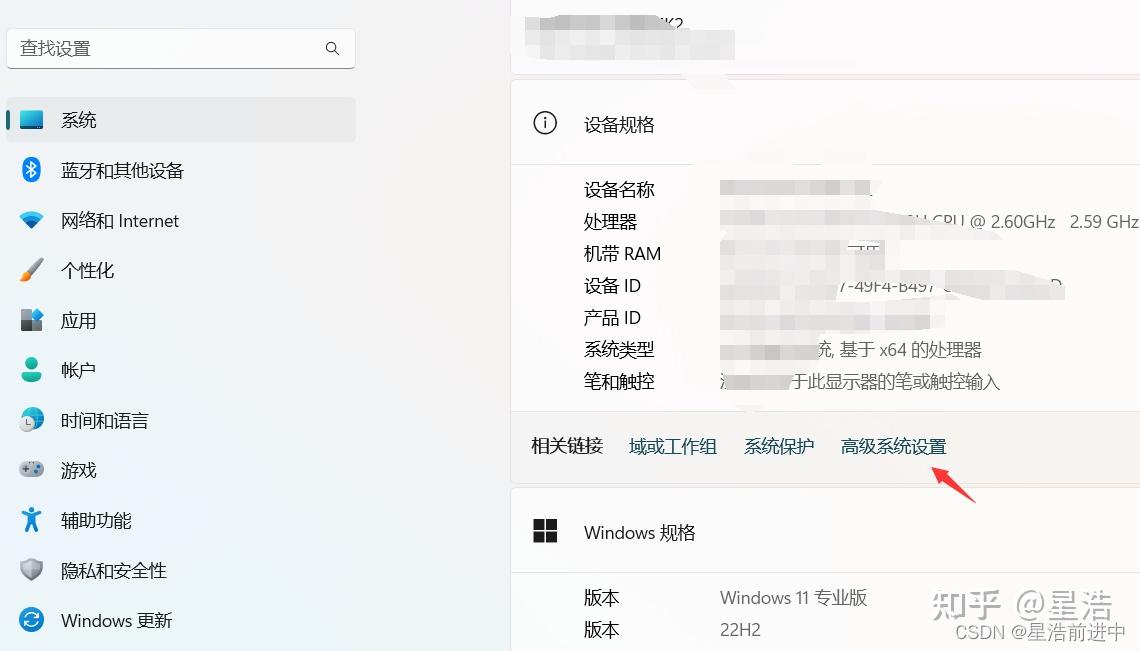Open 蓝牙和其他设备 settings
The width and height of the screenshot is (1140, 651).
tap(181, 169)
